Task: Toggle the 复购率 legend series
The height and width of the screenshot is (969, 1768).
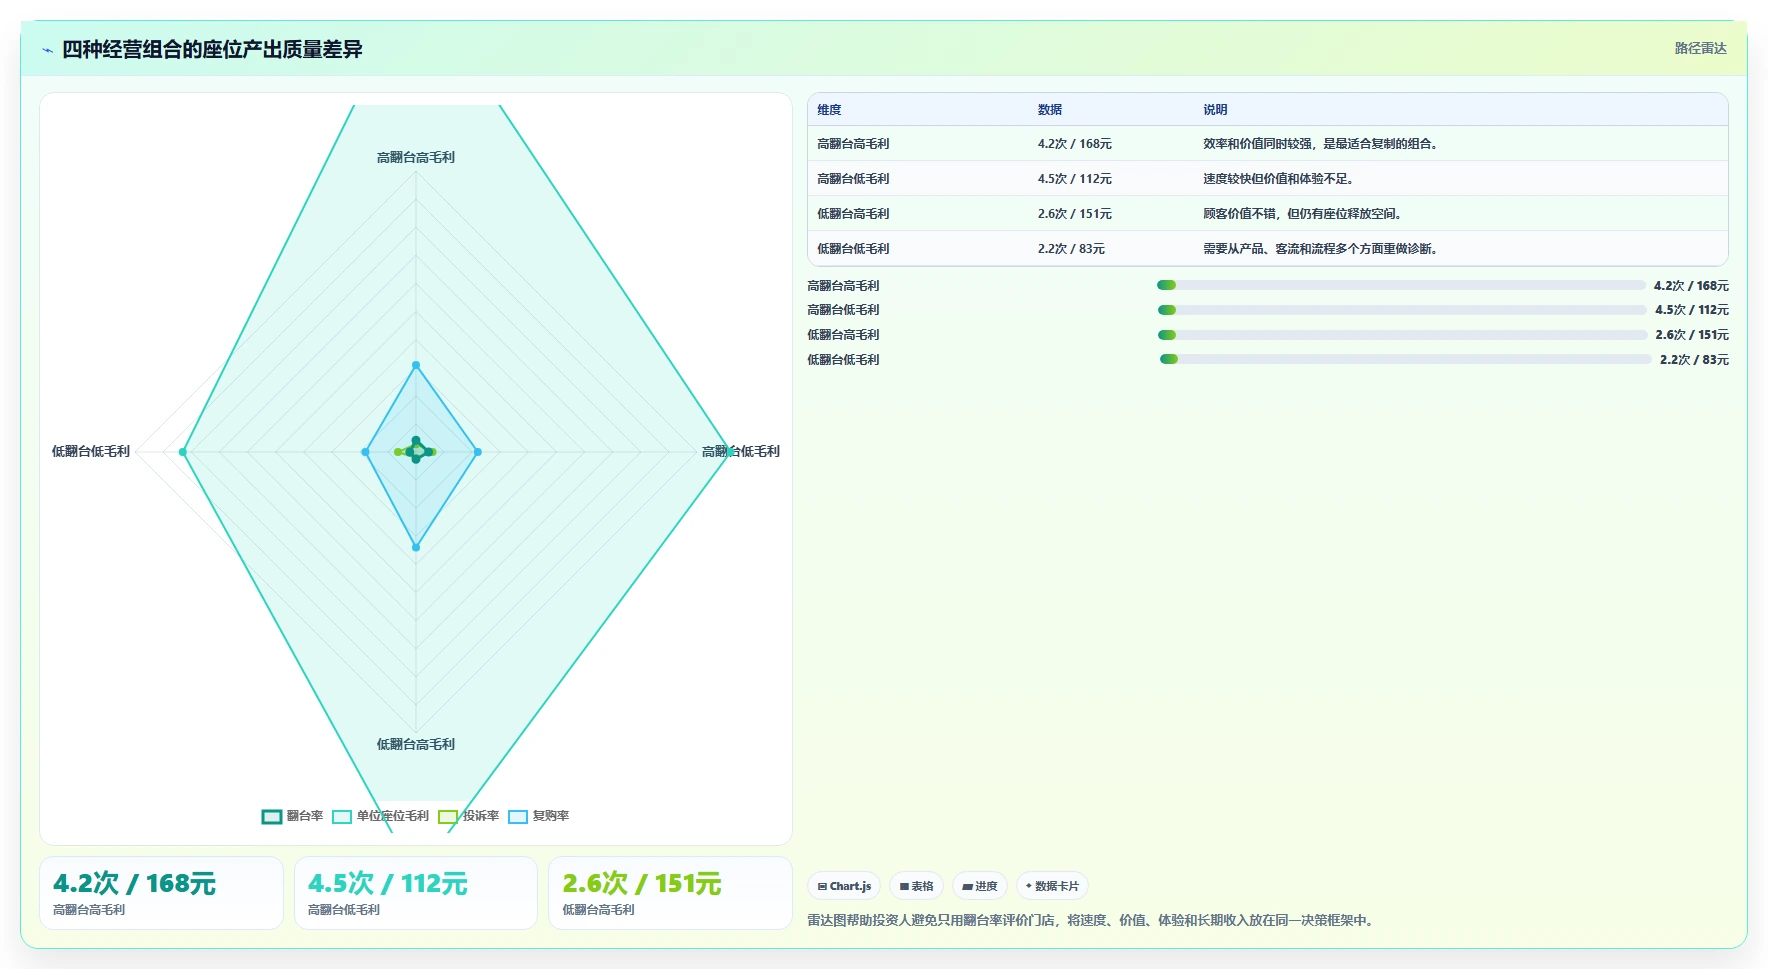Action: point(538,816)
